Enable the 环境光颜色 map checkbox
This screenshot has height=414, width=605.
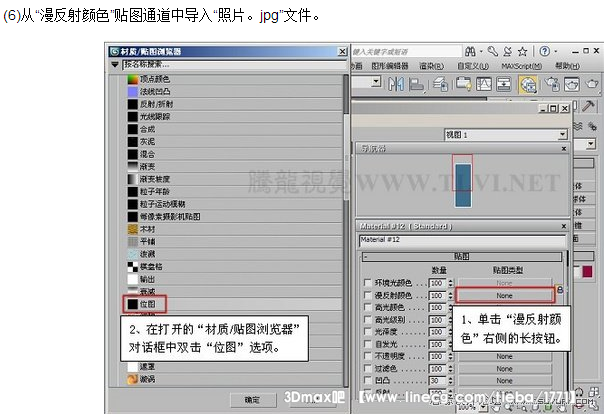tap(368, 283)
